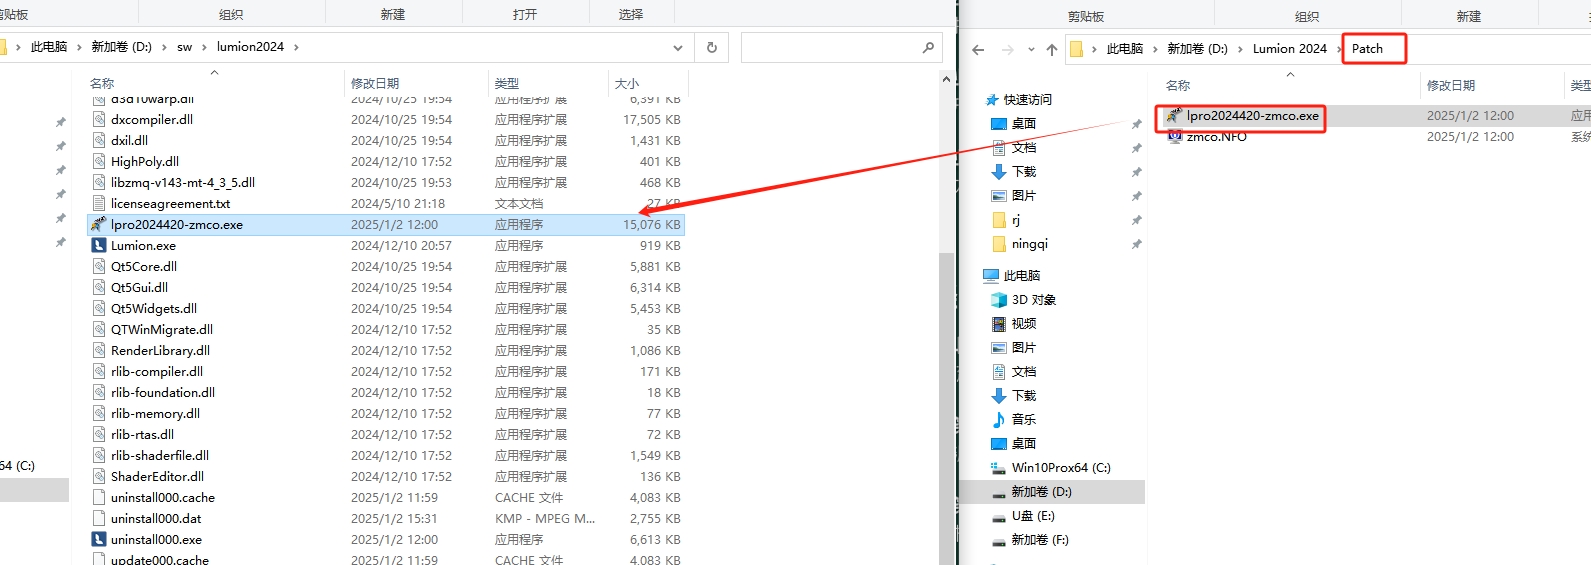Select 图片 under 此电脑 in sidebar

[x=1024, y=347]
